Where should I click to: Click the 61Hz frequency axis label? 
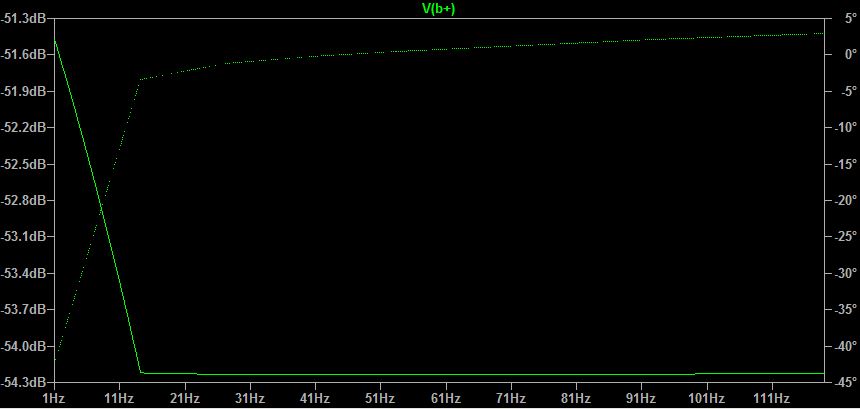pyautogui.click(x=446, y=397)
